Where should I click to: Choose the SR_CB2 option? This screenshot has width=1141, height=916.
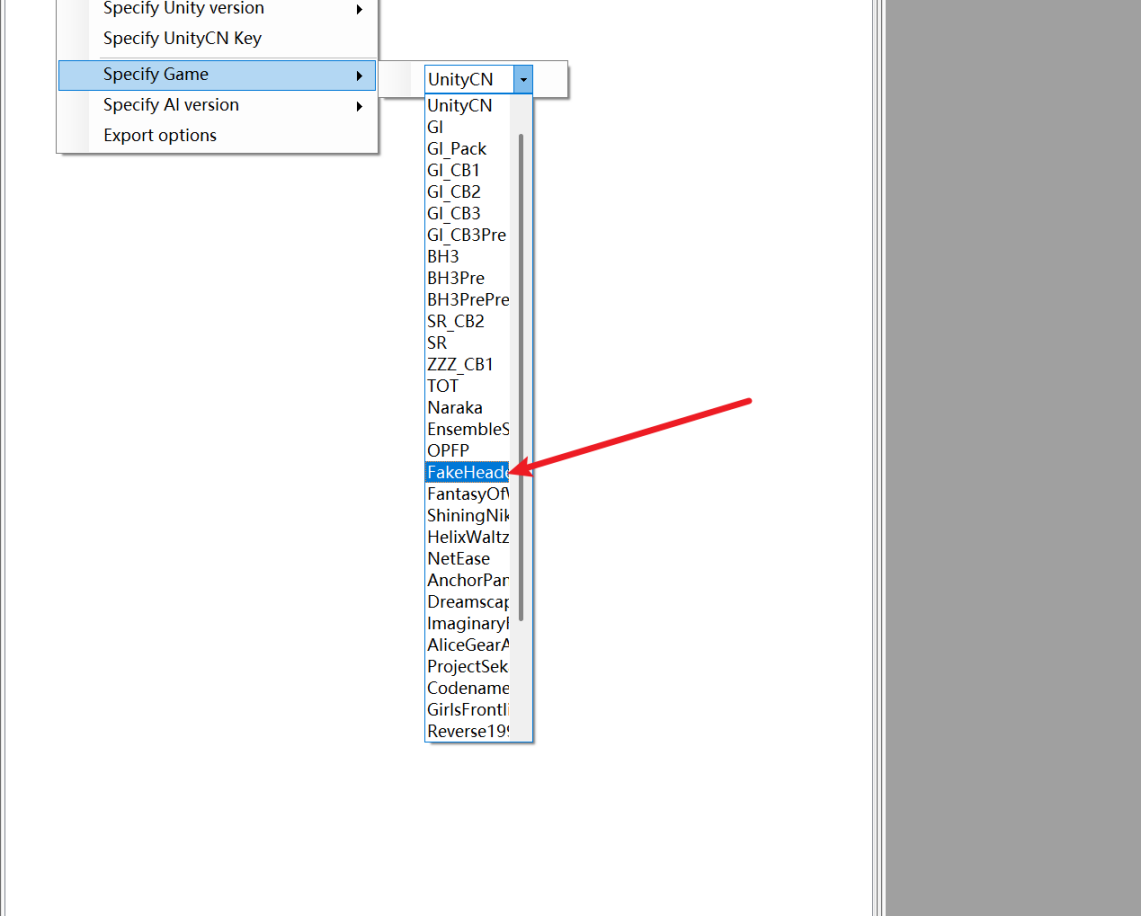pyautogui.click(x=467, y=322)
